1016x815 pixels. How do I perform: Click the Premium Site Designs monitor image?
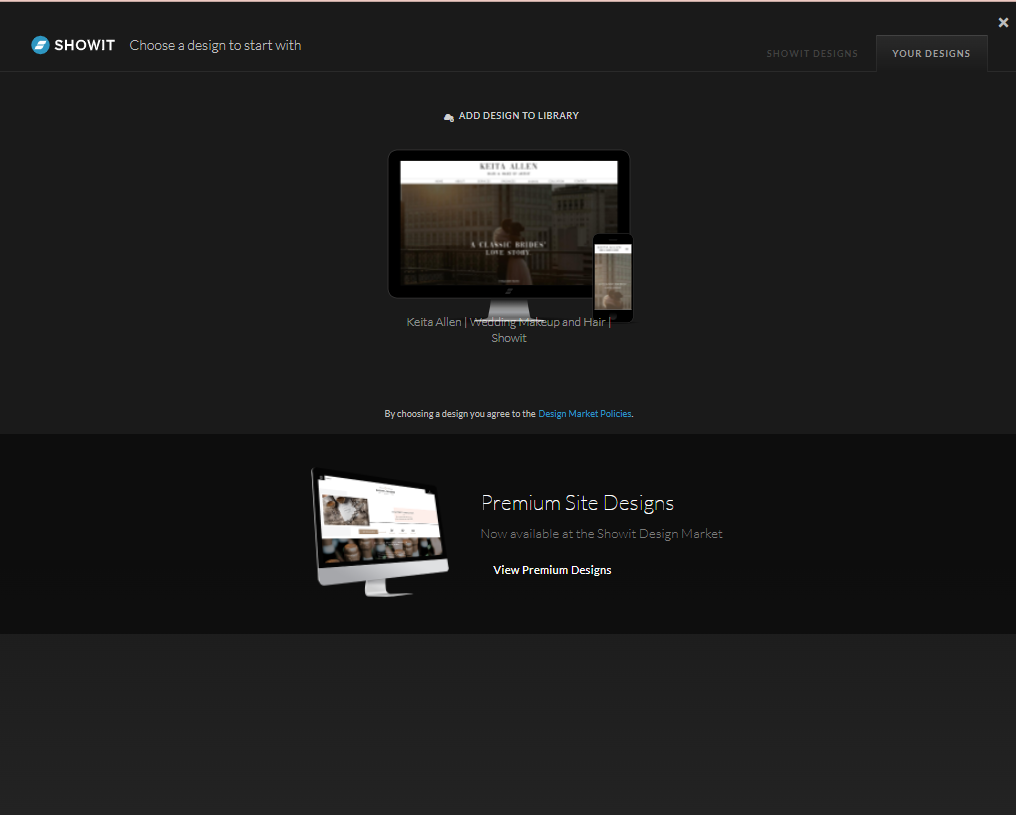pos(380,532)
